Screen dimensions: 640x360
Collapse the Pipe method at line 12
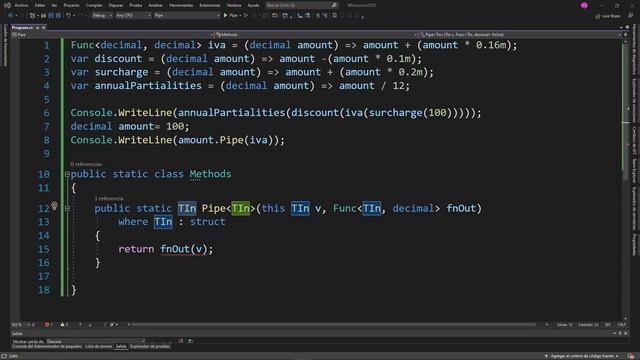pos(67,209)
